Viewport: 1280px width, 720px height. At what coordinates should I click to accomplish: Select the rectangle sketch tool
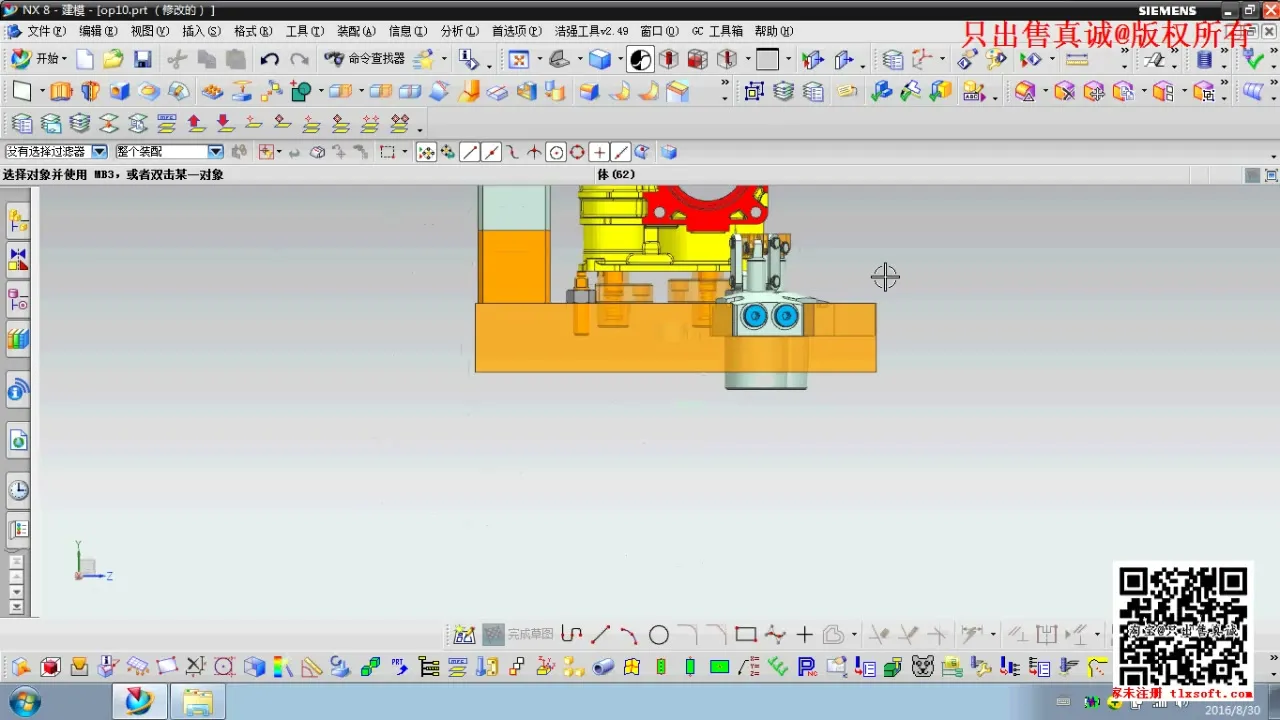click(x=745, y=635)
